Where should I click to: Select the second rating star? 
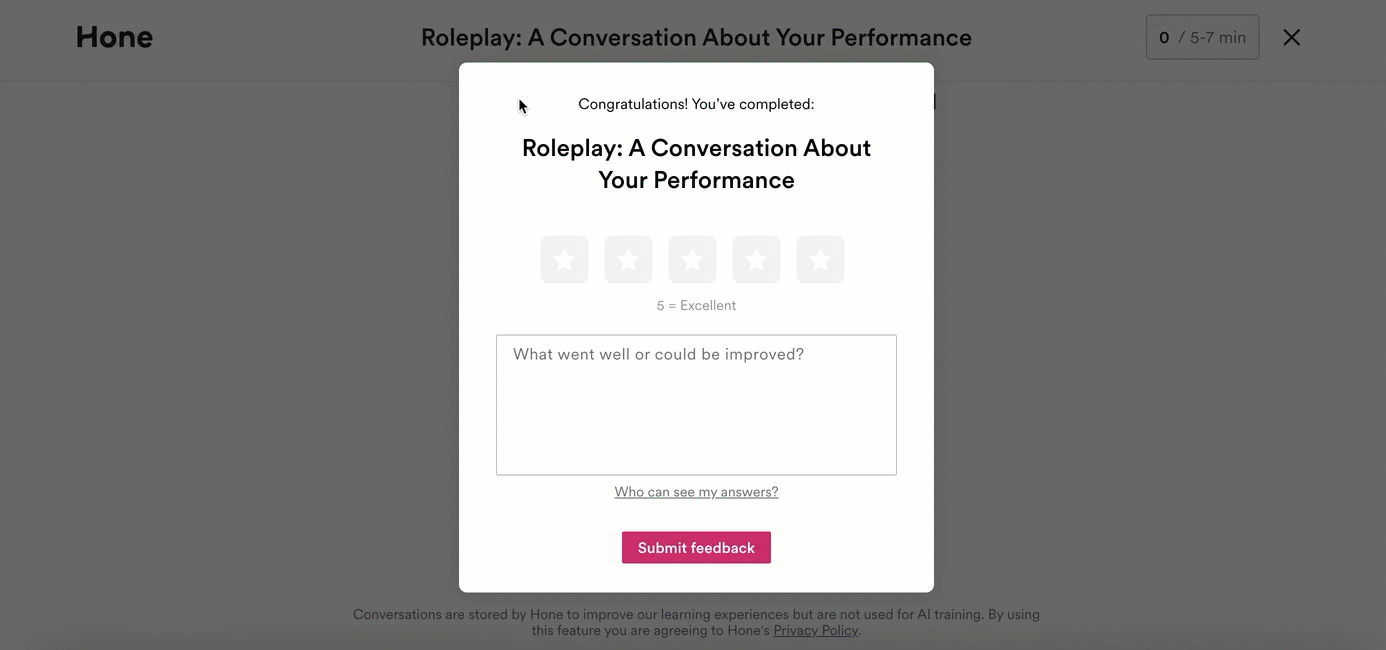628,260
